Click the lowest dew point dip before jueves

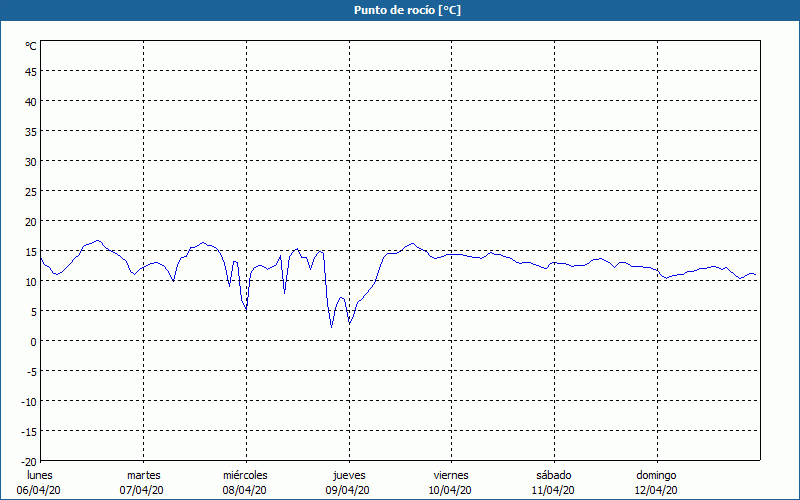point(332,327)
